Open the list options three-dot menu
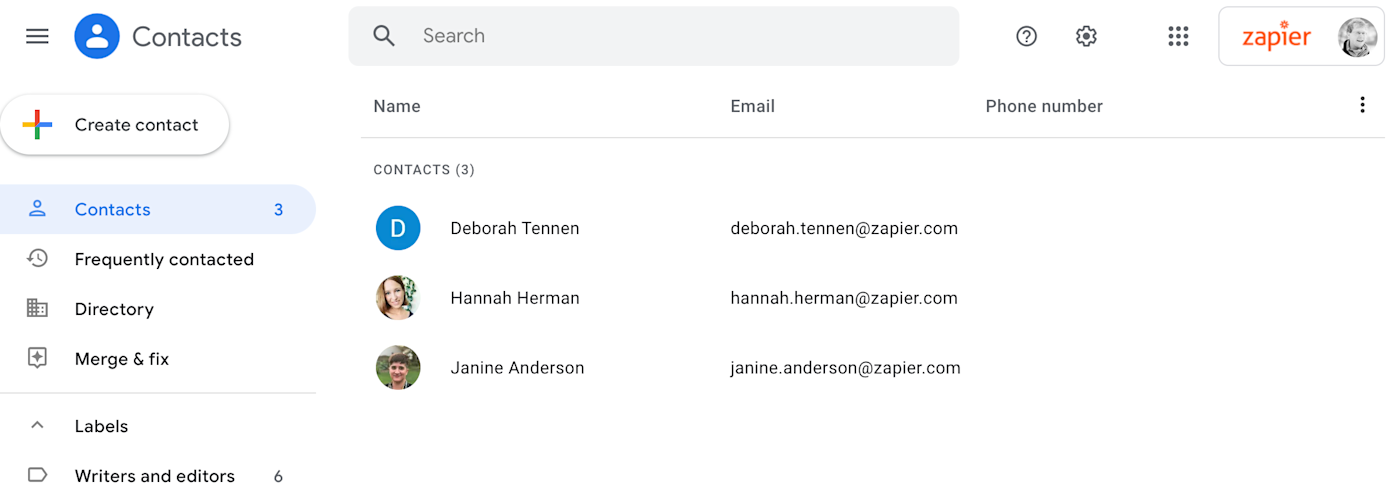The image size is (1400, 497). [1361, 105]
